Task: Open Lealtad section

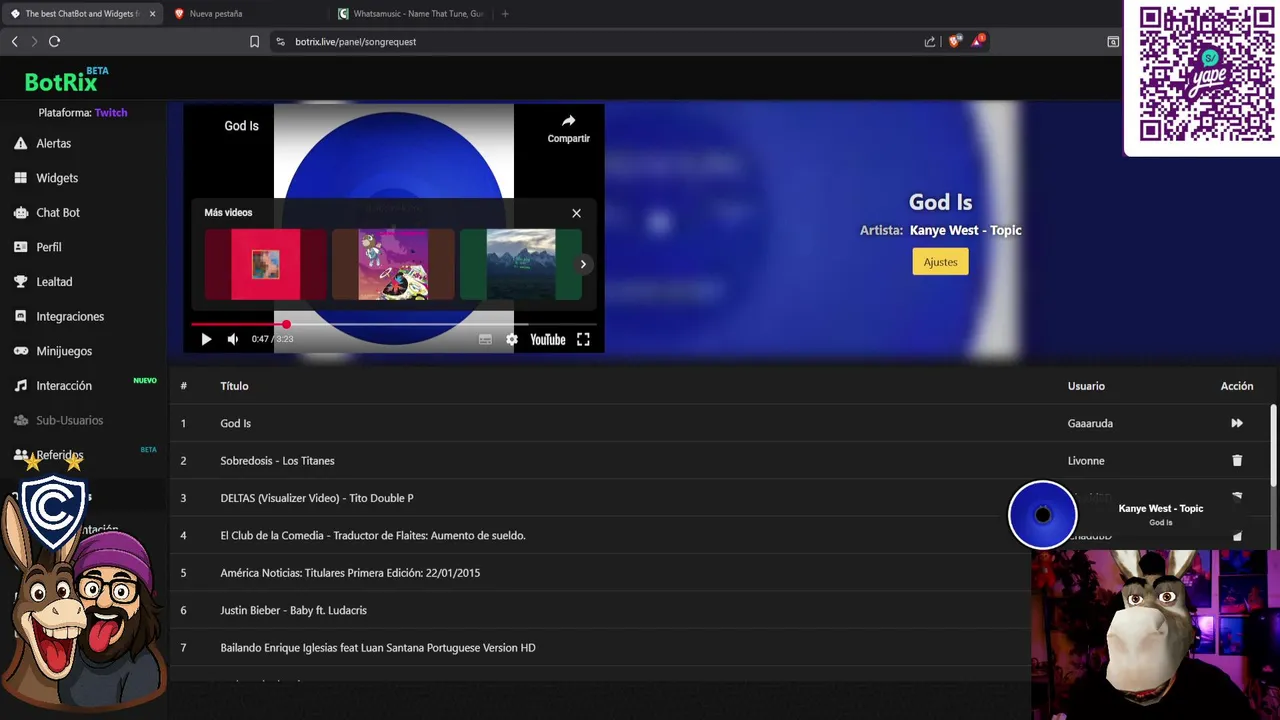Action: [x=54, y=282]
